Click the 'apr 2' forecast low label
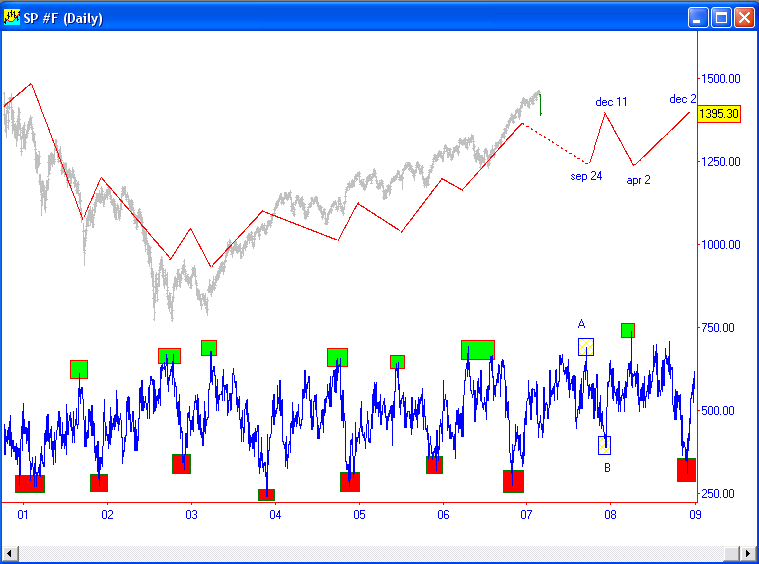 click(638, 180)
